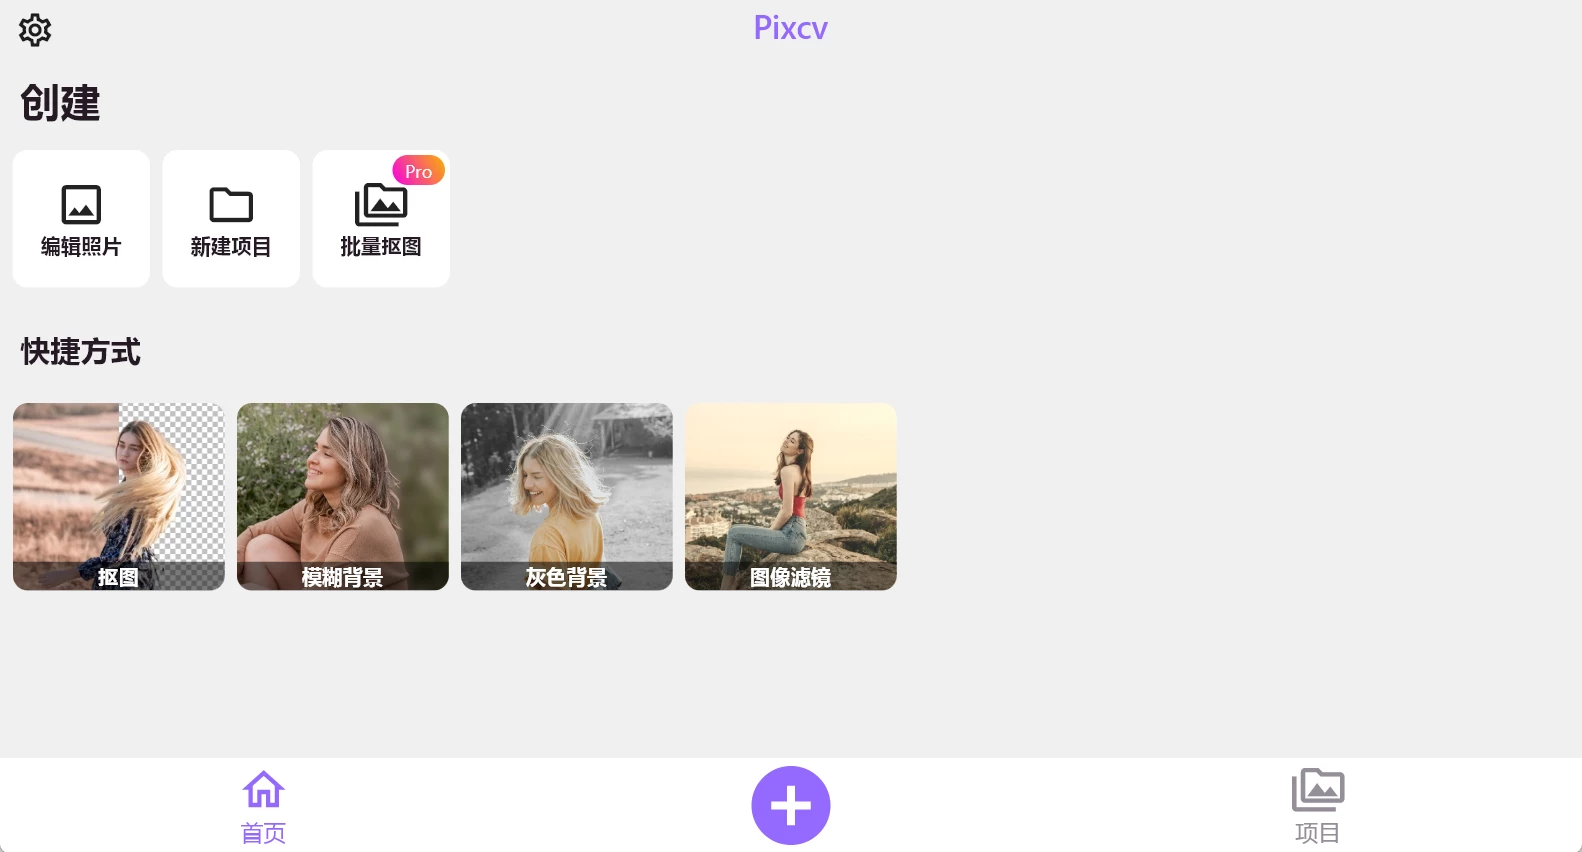Switch to the 首页 tab label
Viewport: 1582px width, 852px height.
264,833
